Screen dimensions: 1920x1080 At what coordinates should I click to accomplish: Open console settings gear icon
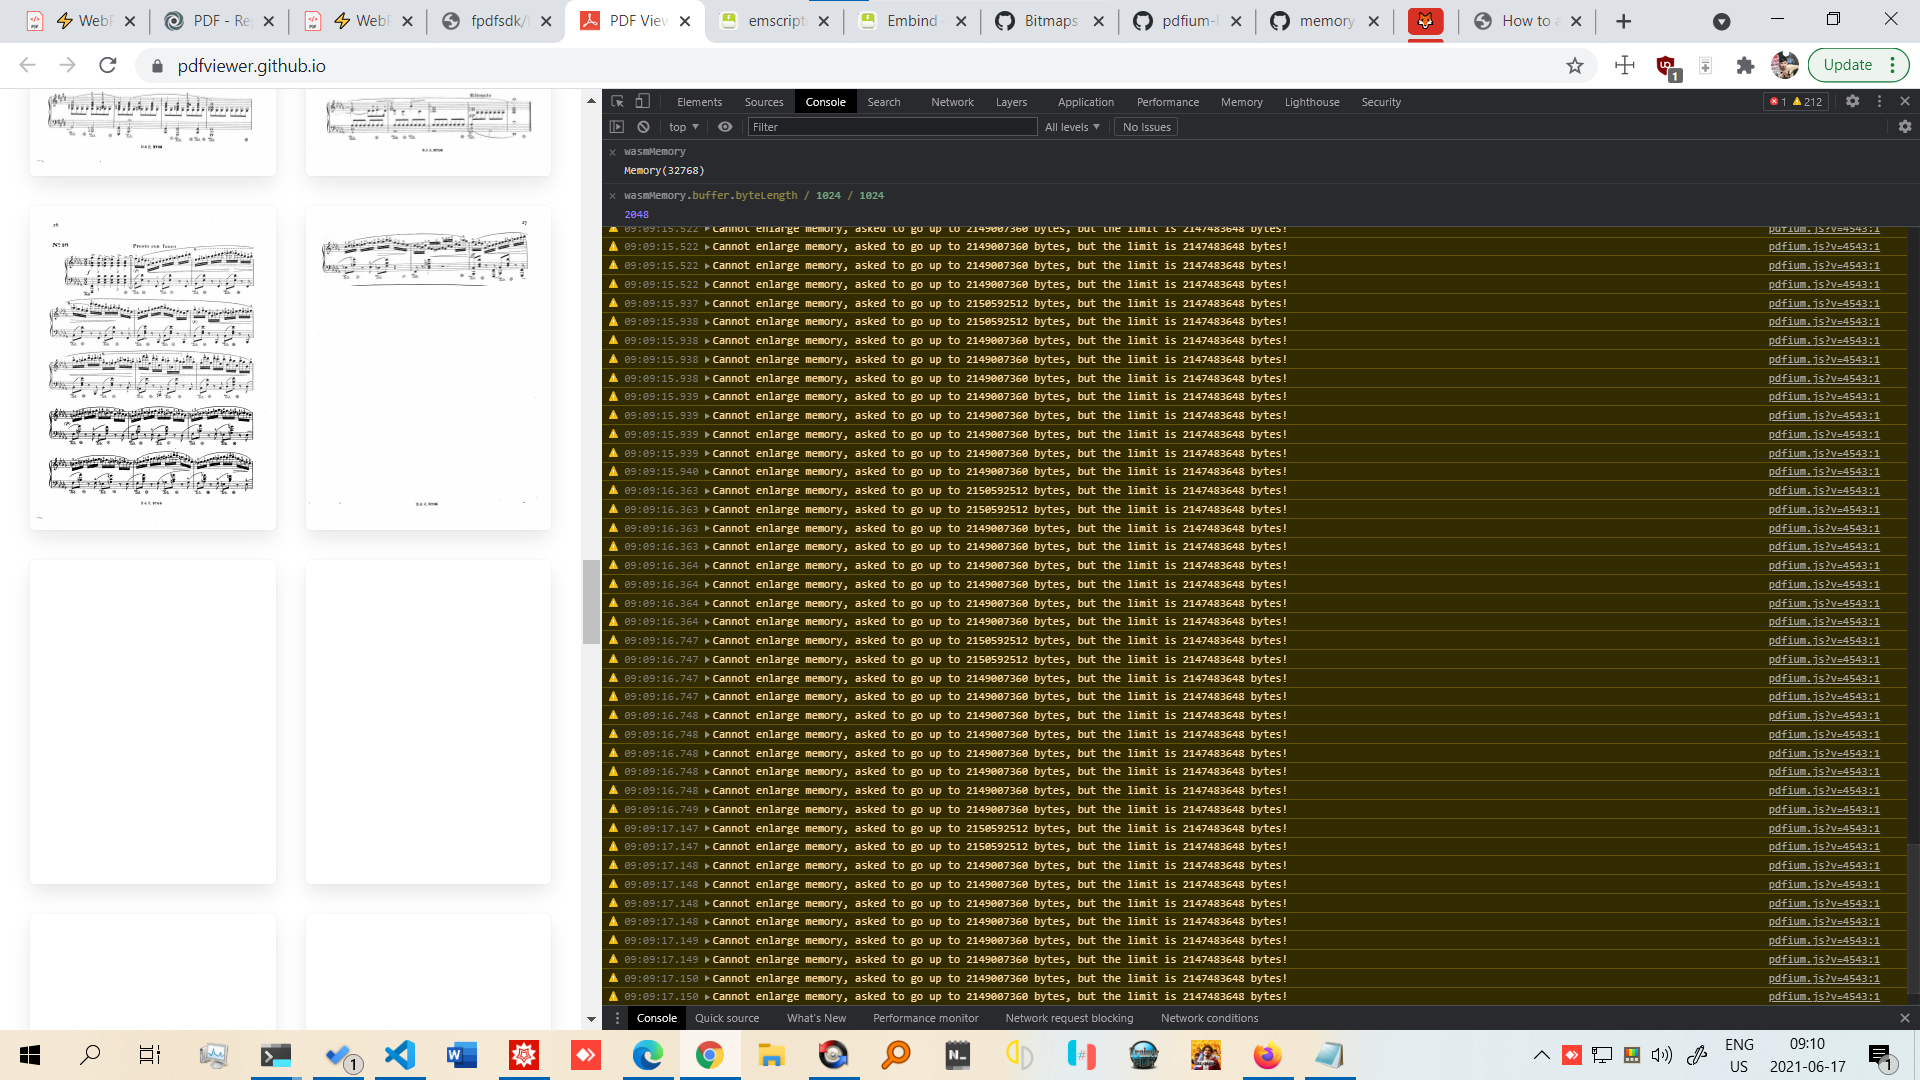point(1904,127)
